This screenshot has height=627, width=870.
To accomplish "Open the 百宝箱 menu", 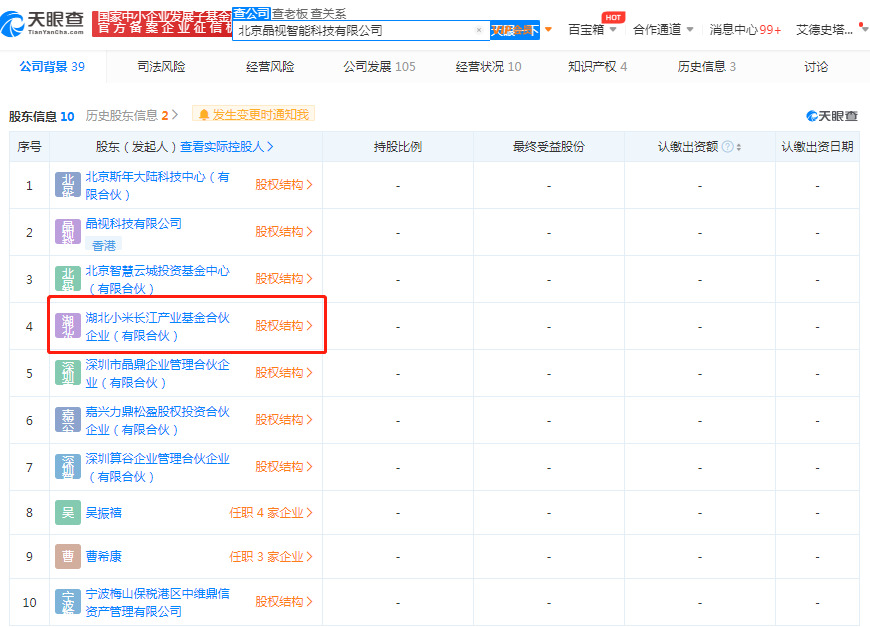I will (592, 29).
